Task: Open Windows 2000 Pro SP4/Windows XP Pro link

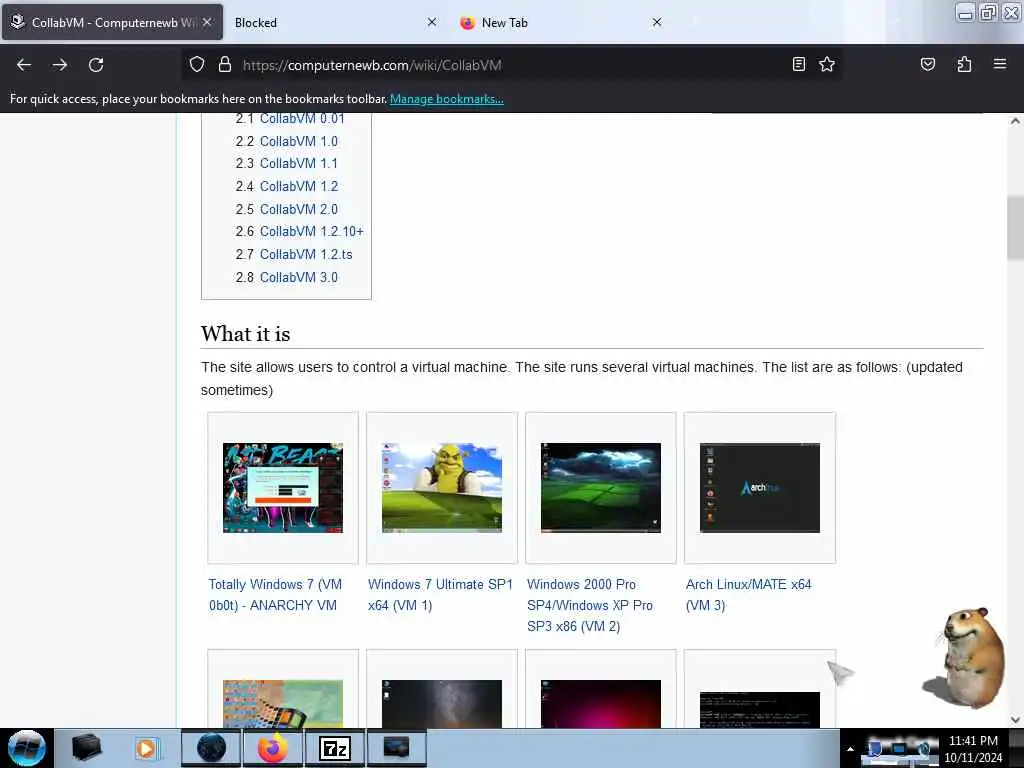Action: tap(590, 605)
